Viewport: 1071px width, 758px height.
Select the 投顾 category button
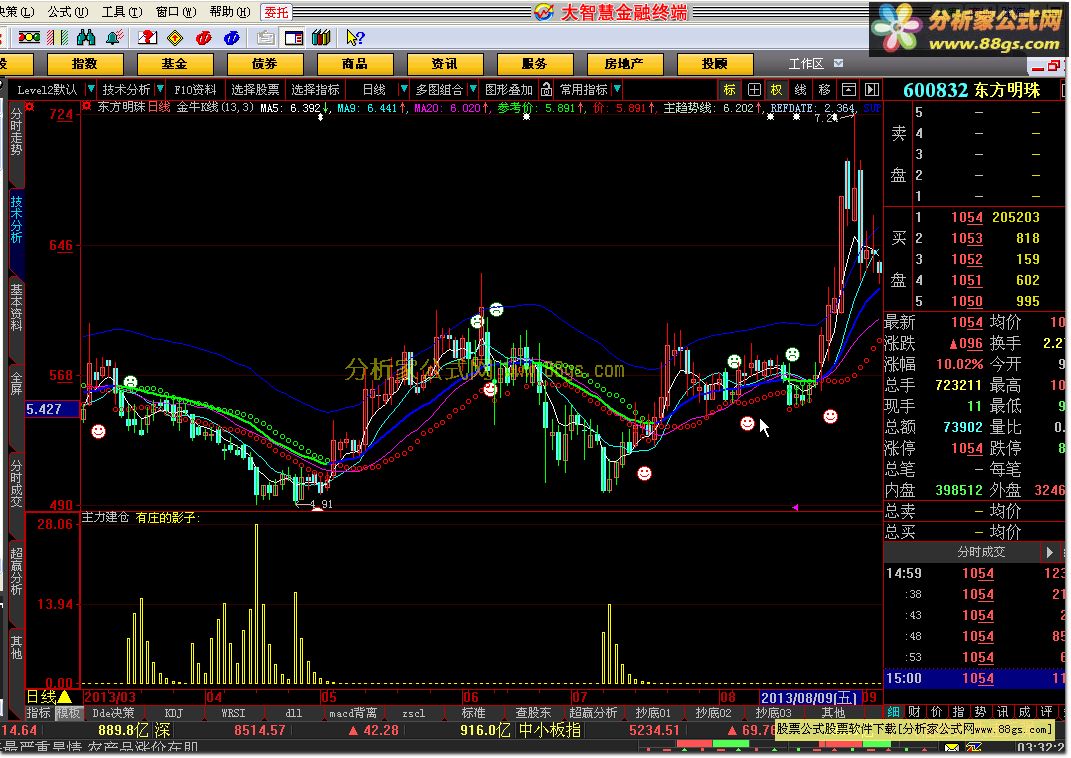(714, 64)
